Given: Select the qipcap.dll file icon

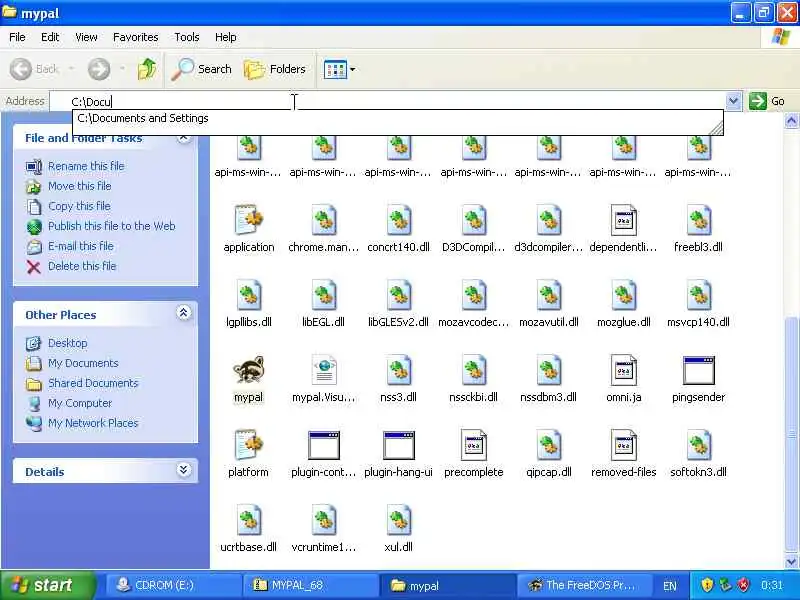Looking at the screenshot, I should point(548,445).
